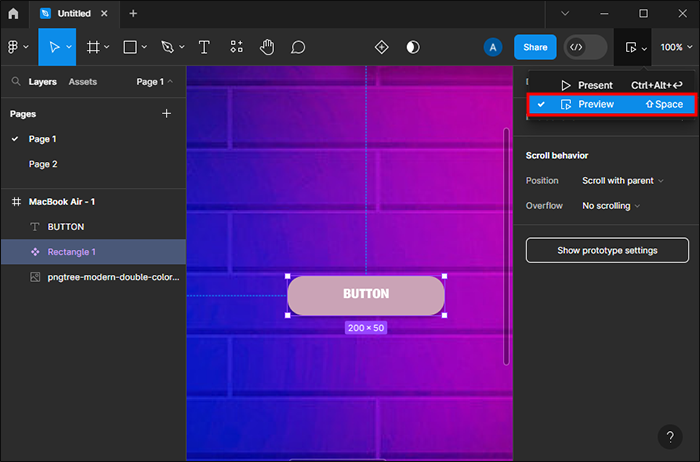700x462 pixels.
Task: Choose Present from the dropdown menu
Action: point(595,85)
